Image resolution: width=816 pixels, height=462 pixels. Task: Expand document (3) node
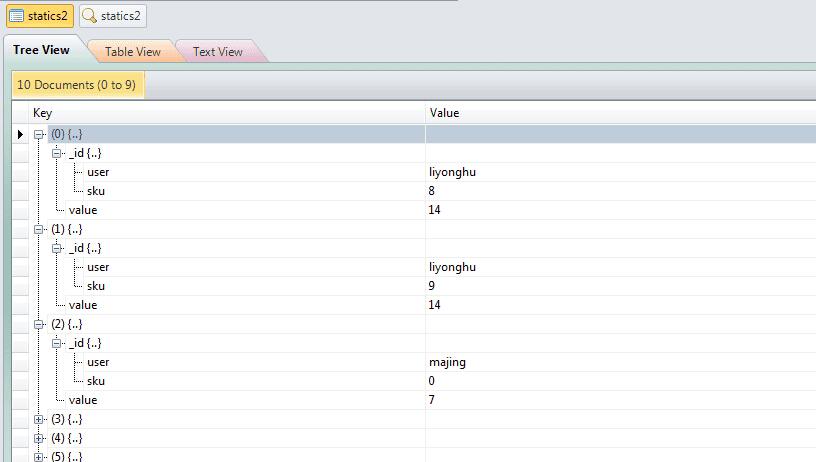coord(39,419)
